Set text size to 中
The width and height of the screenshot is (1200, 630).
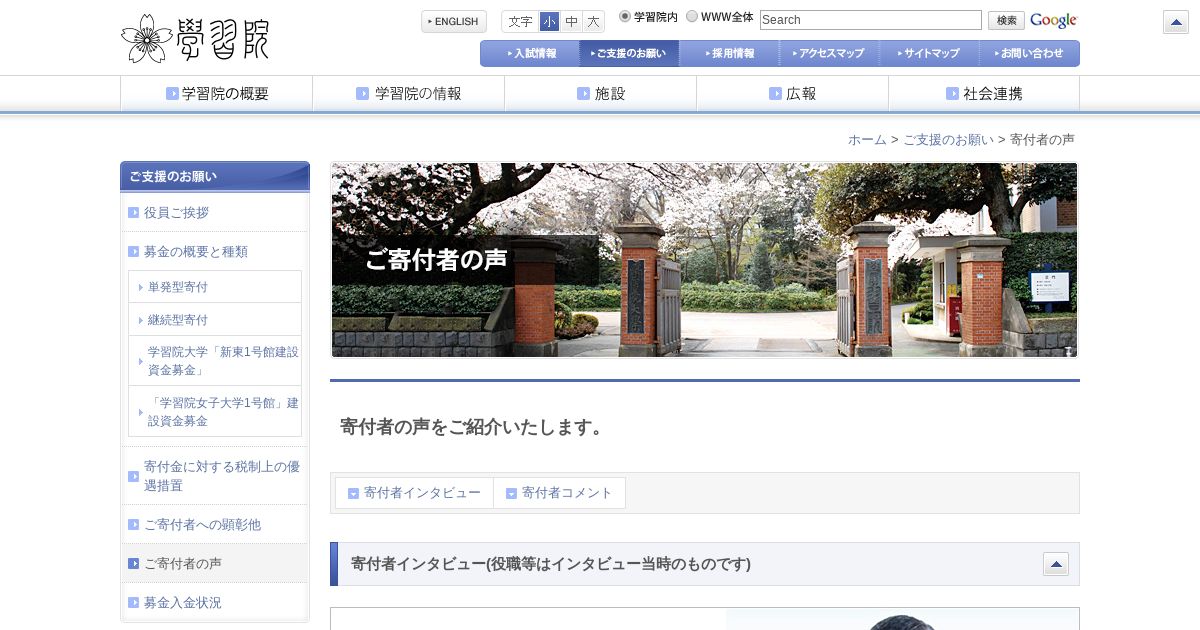click(x=571, y=21)
